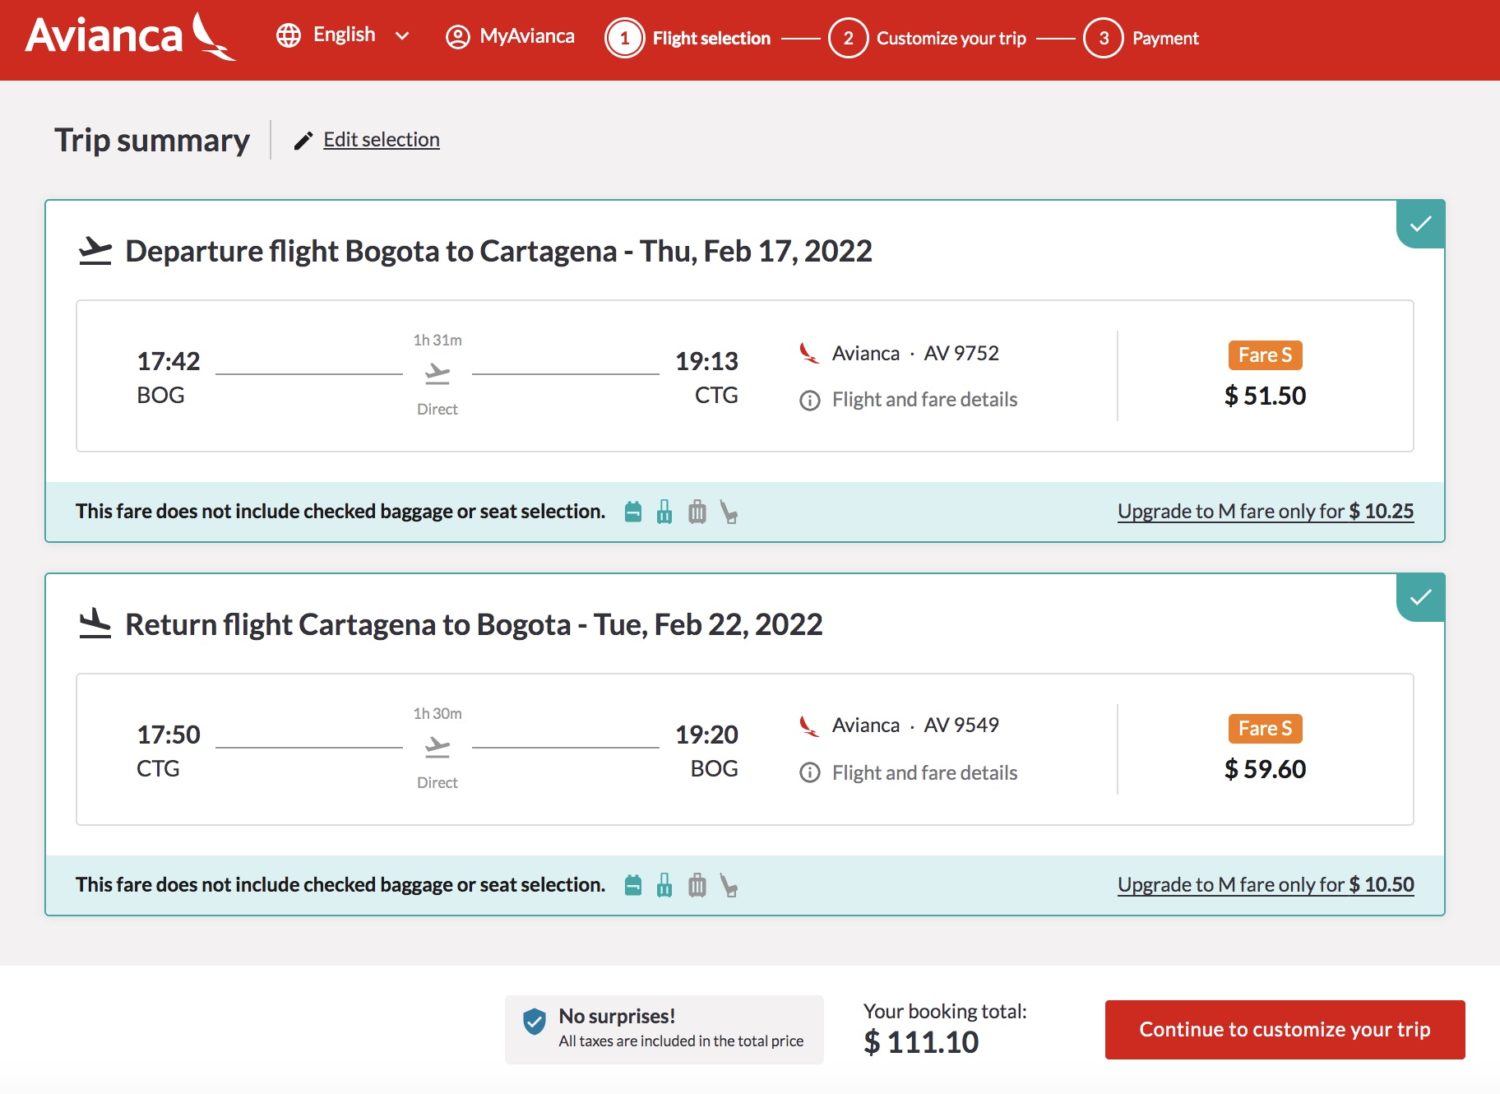Viewport: 1500px width, 1094px height.
Task: Click the backpack personal item icon in return banner
Action: (x=633, y=886)
